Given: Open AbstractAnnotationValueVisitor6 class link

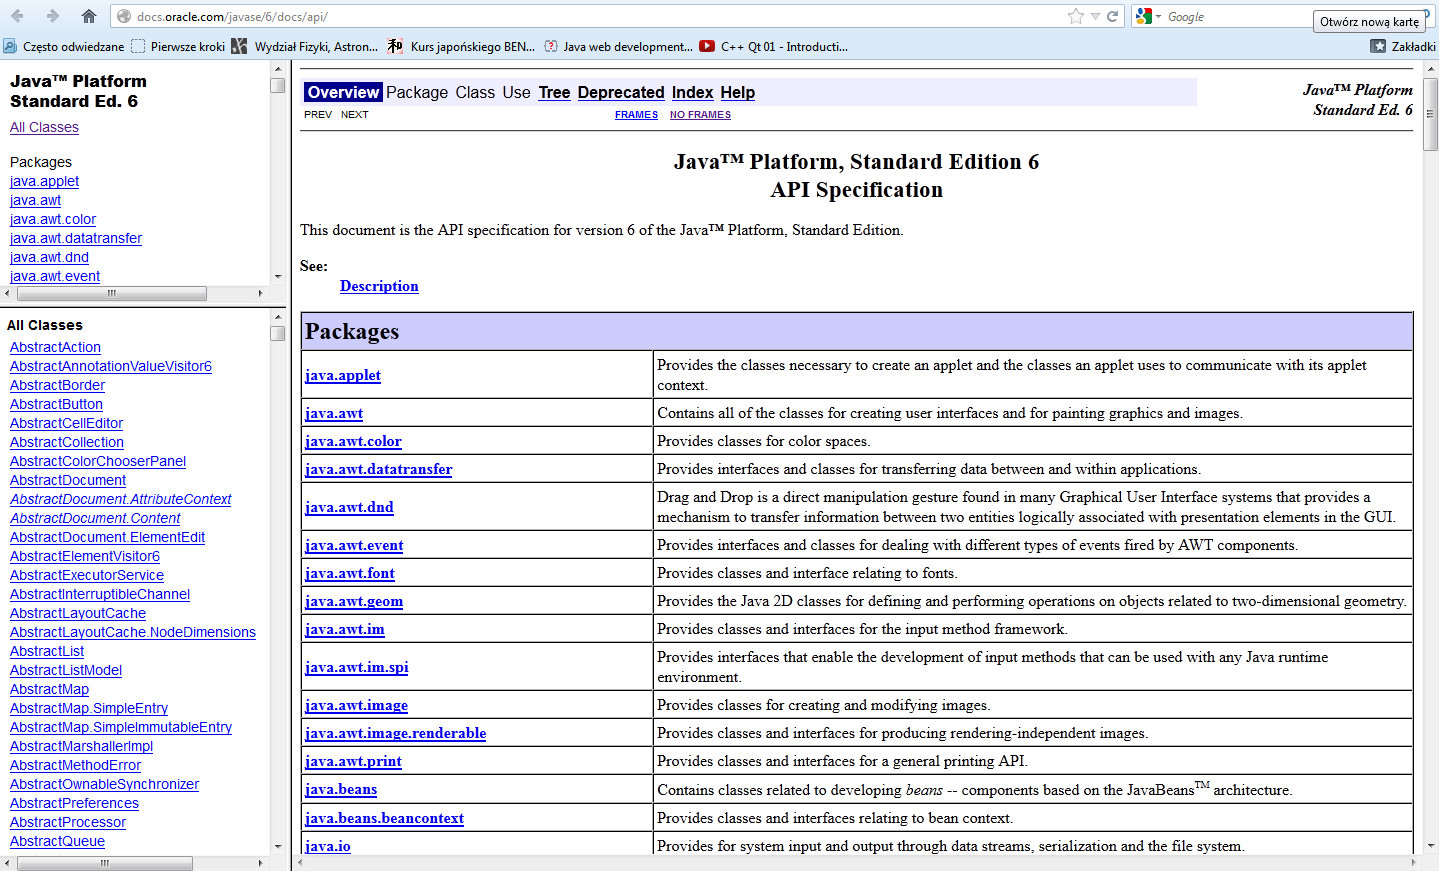Looking at the screenshot, I should [x=111, y=366].
